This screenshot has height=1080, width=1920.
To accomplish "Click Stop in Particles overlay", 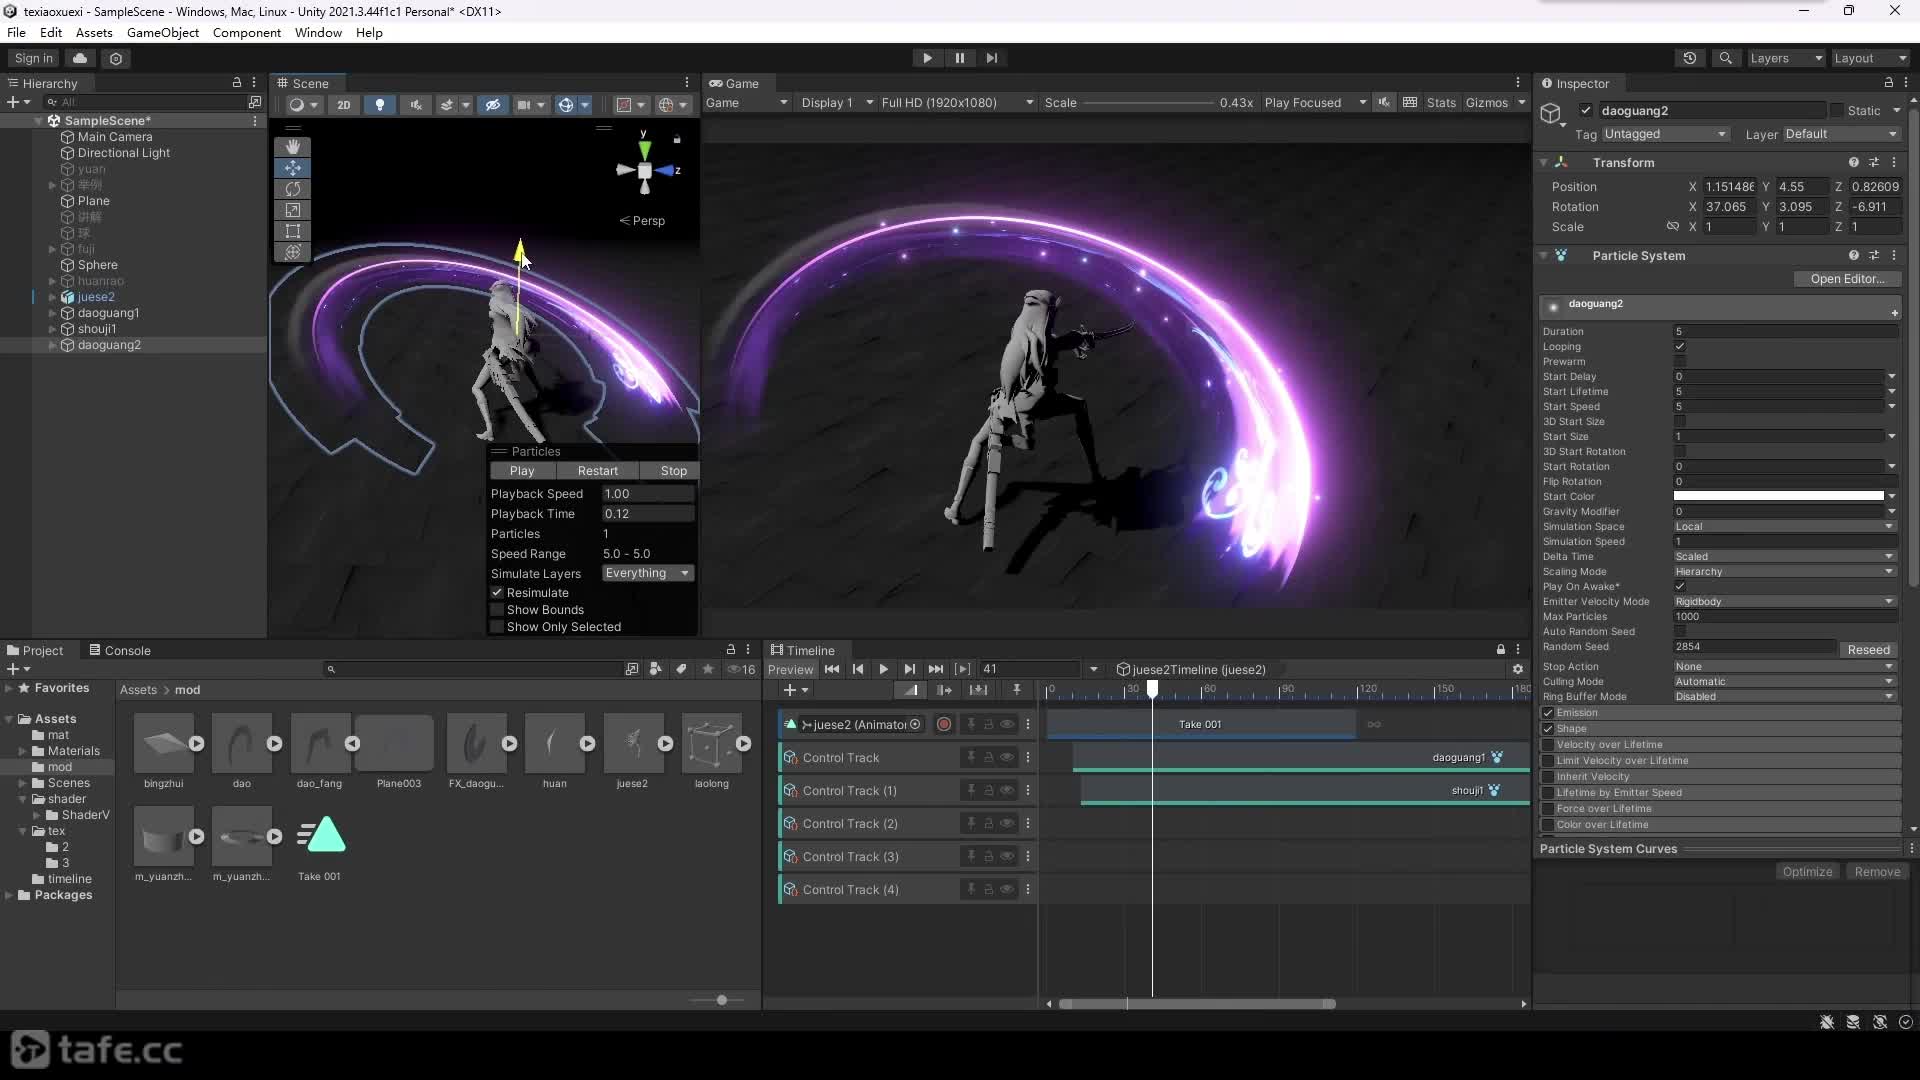I will point(673,471).
